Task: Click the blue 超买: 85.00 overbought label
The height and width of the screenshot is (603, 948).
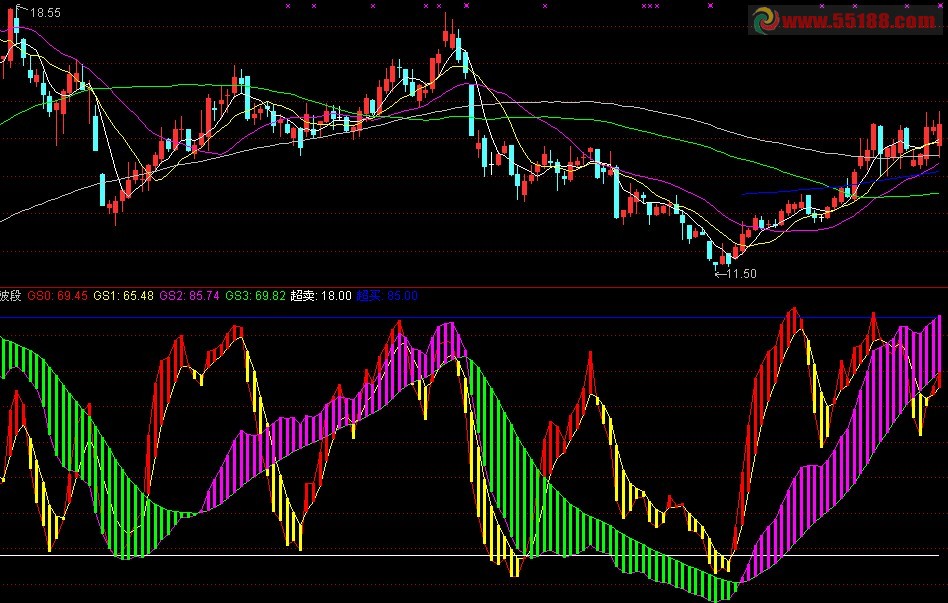Action: (387, 296)
